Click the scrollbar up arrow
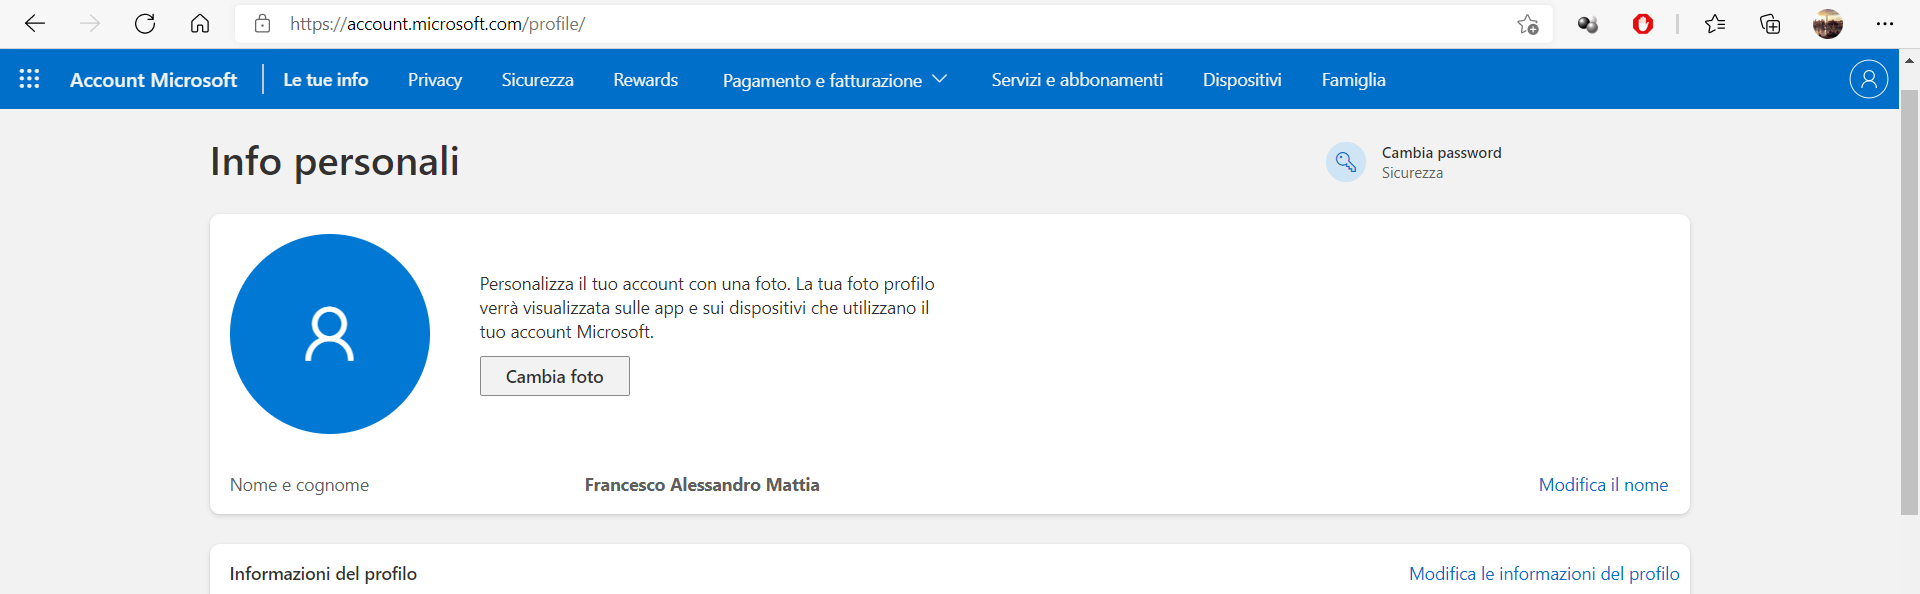 (x=1909, y=60)
